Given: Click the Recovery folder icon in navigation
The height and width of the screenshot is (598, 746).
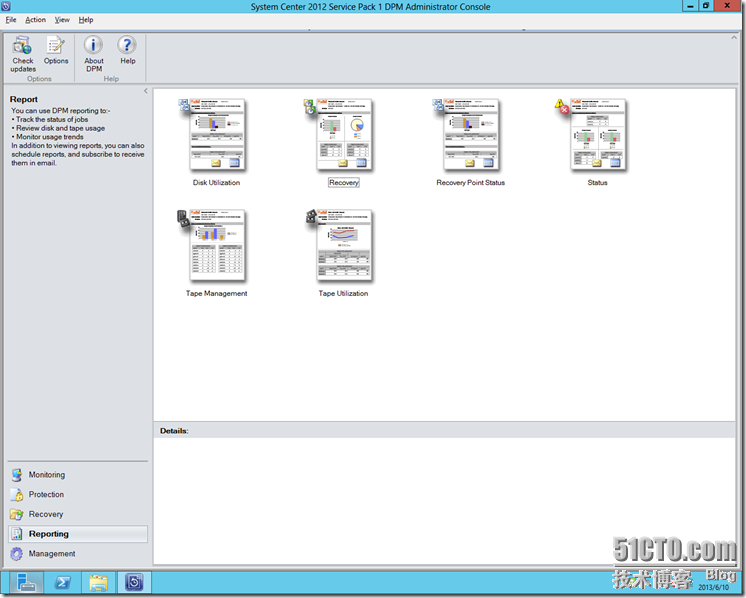Looking at the screenshot, I should click(x=17, y=514).
